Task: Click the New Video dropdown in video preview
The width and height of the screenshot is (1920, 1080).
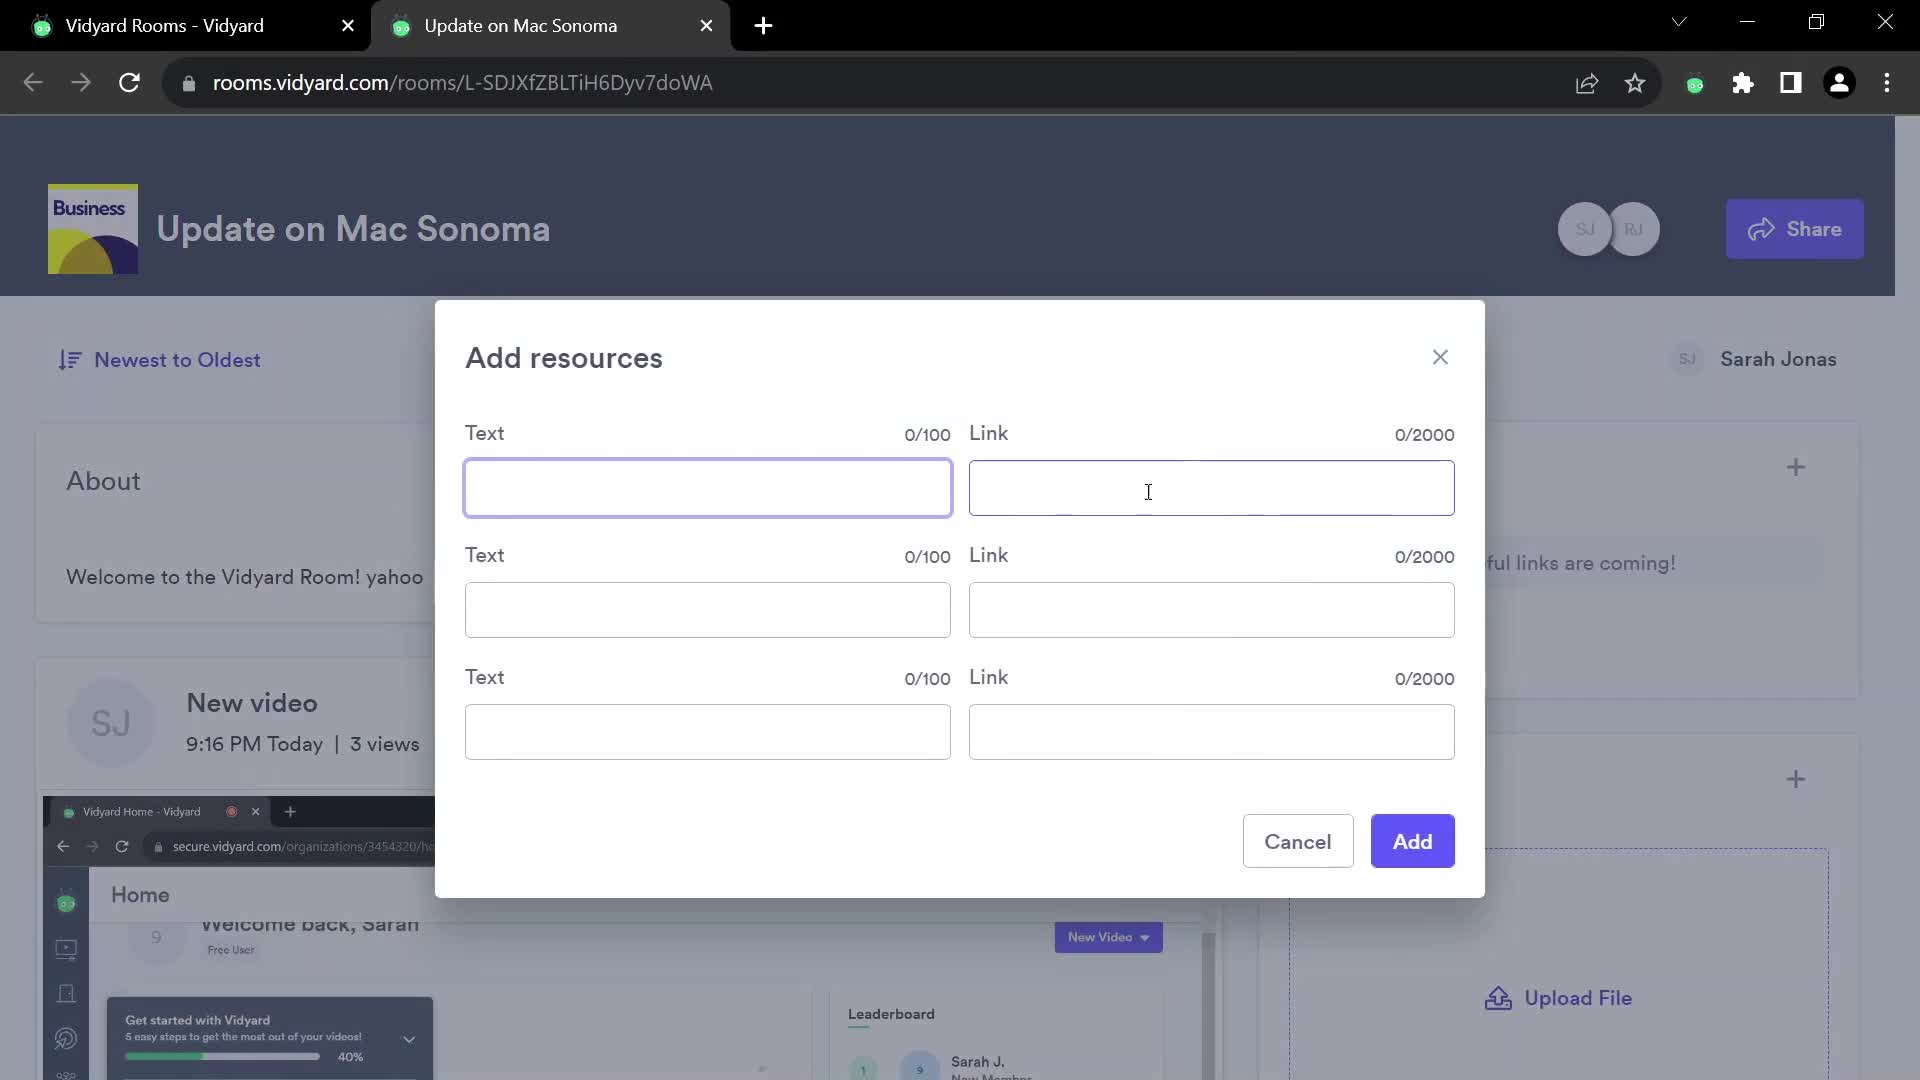Action: click(x=1108, y=937)
